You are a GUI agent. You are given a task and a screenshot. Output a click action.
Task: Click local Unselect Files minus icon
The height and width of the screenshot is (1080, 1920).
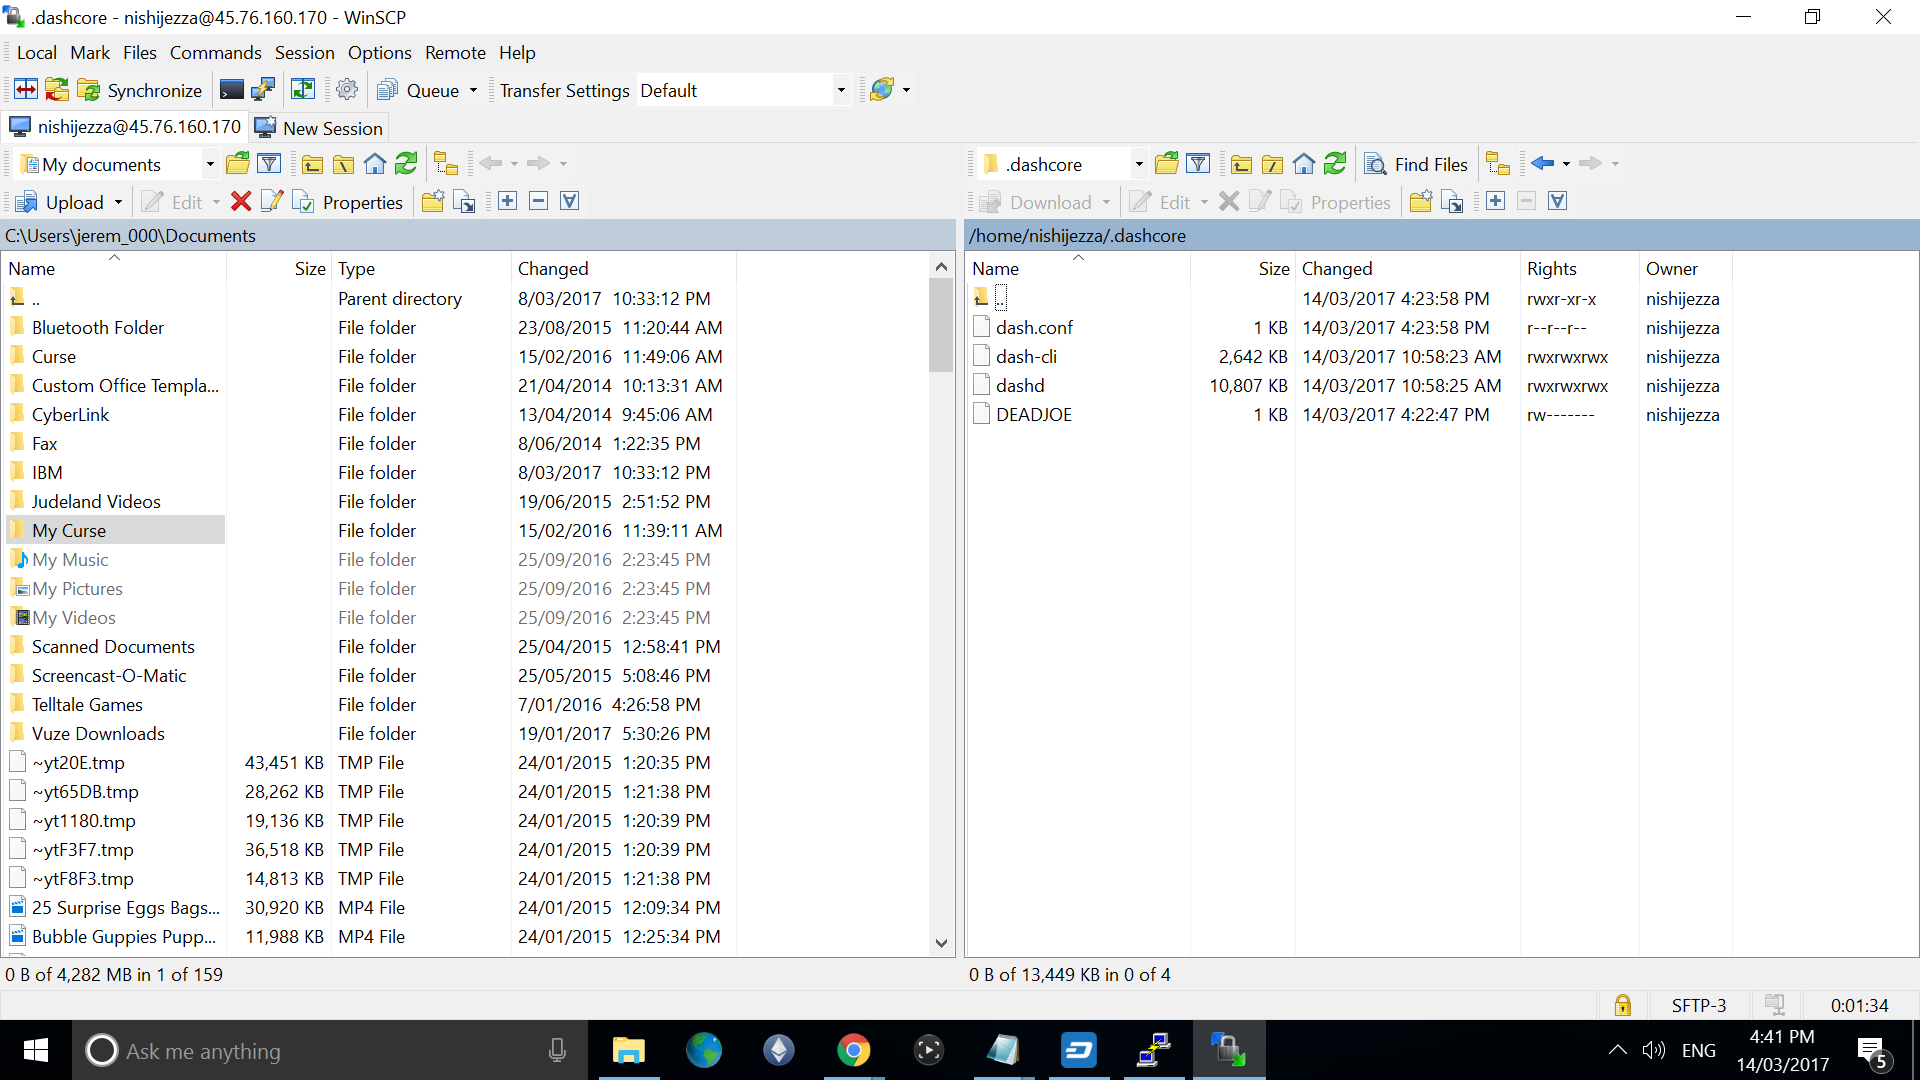[538, 201]
